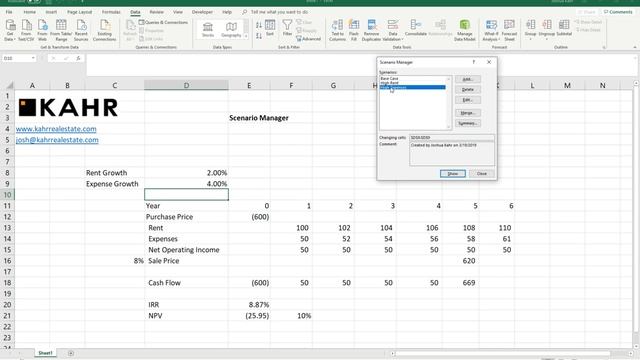640x360 pixels.
Task: Show the Queries & Connections pane
Action: point(163,22)
